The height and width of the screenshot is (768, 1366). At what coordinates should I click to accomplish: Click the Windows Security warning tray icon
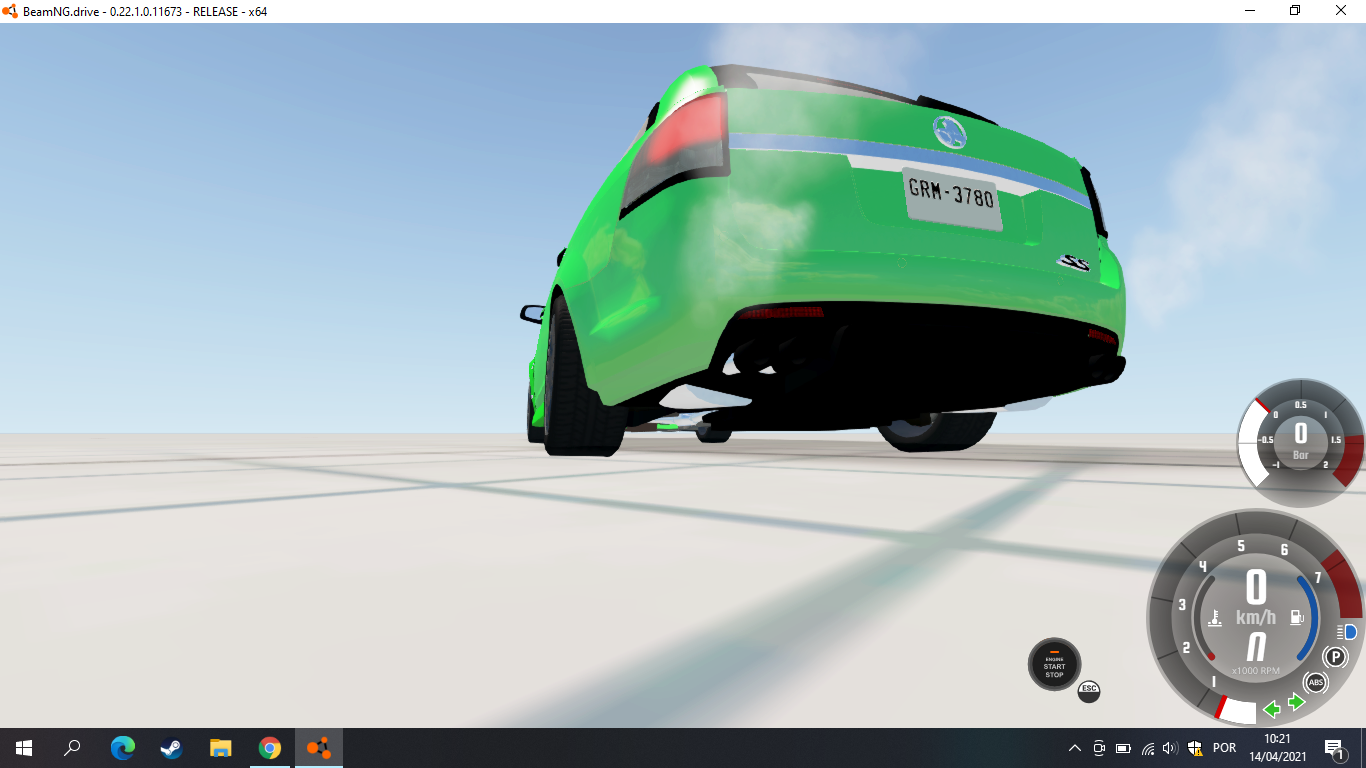click(1195, 748)
